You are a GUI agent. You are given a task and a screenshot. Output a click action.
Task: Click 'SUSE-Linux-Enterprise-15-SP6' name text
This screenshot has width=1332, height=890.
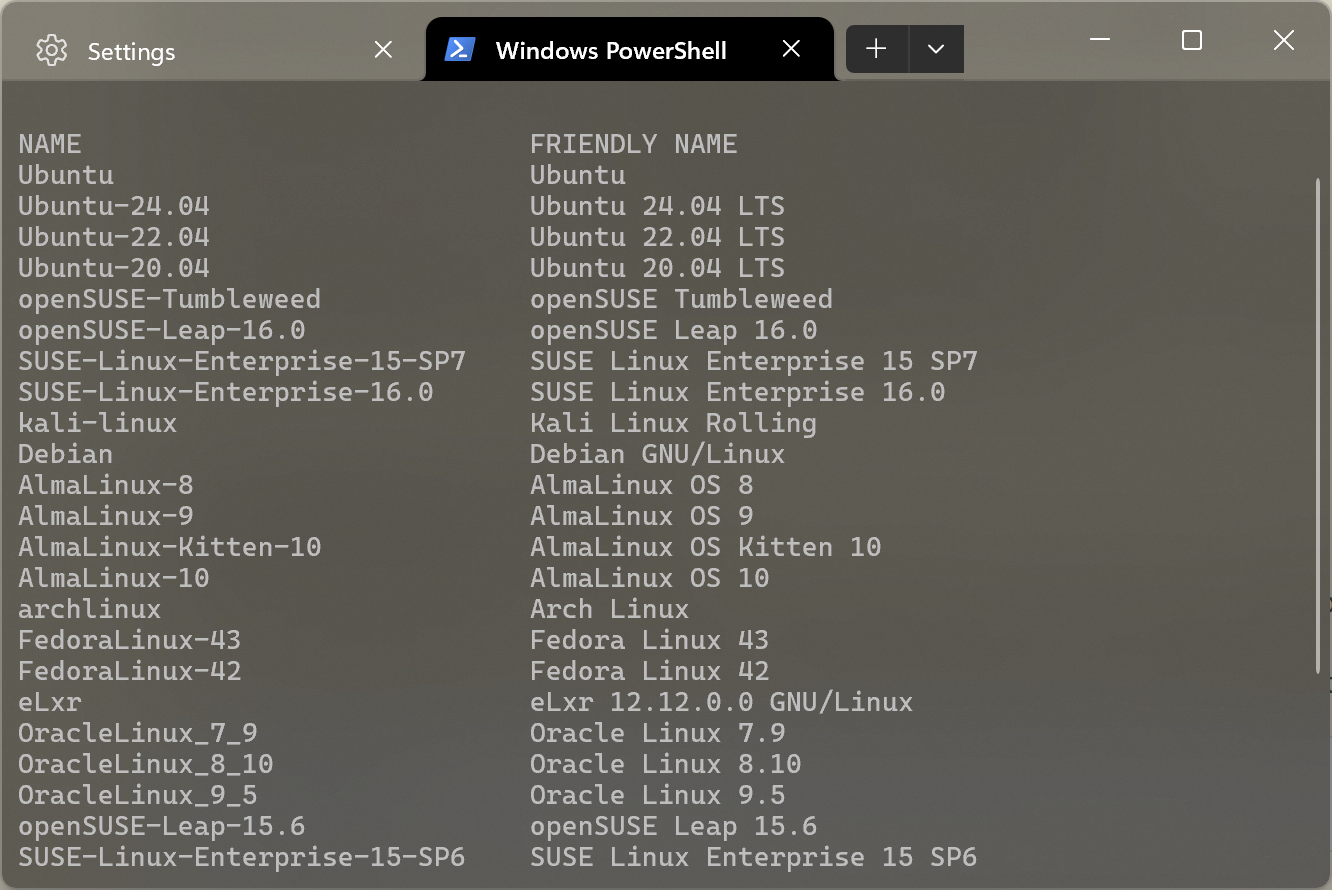[242, 857]
